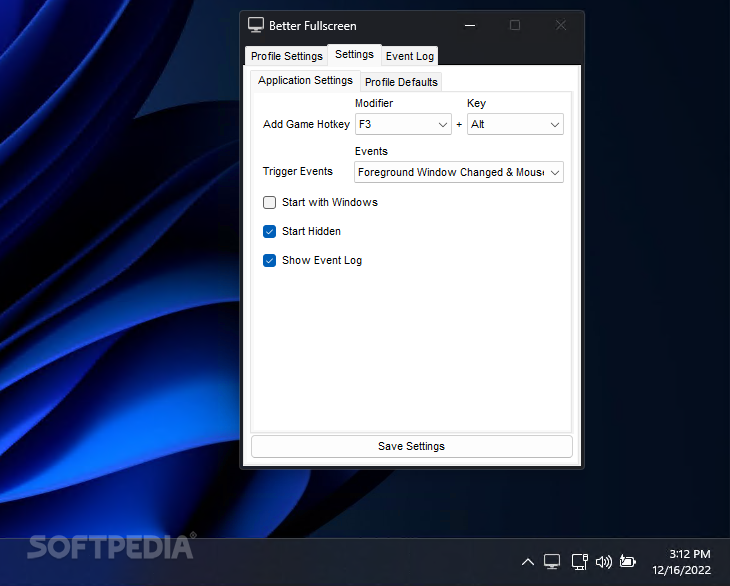Open the network icon in system tray
The image size is (730, 586).
coord(580,562)
